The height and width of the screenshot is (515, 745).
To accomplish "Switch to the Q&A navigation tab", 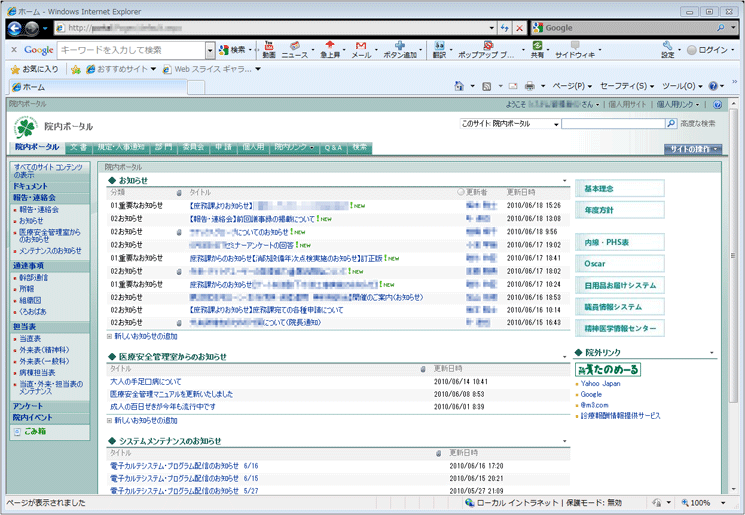I will (333, 147).
